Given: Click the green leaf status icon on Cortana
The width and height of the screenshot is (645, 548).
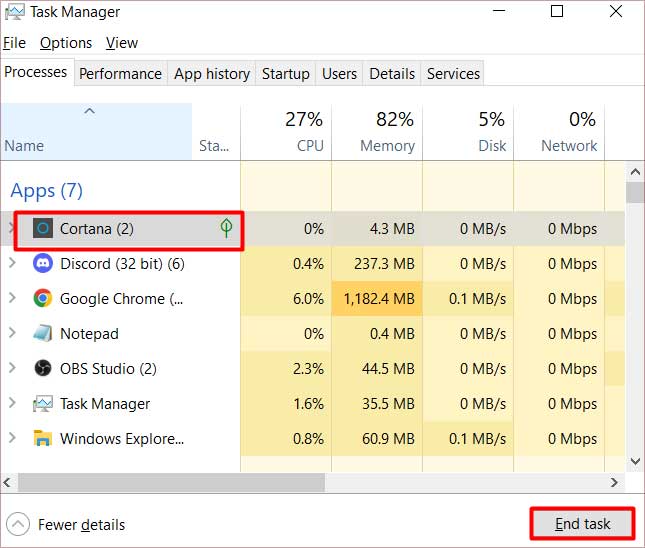Looking at the screenshot, I should coord(226,228).
